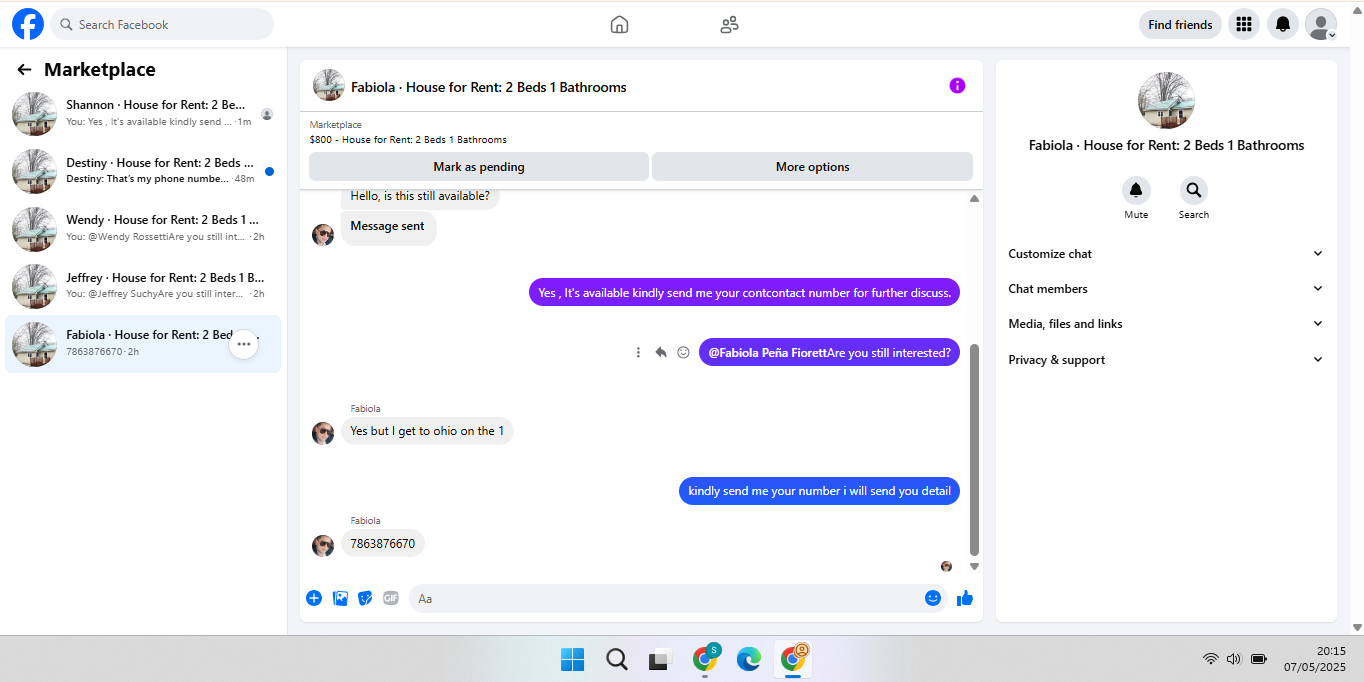Image resolution: width=1364 pixels, height=682 pixels.
Task: Open more menu for 'Are you still interested?' message
Action: (638, 352)
